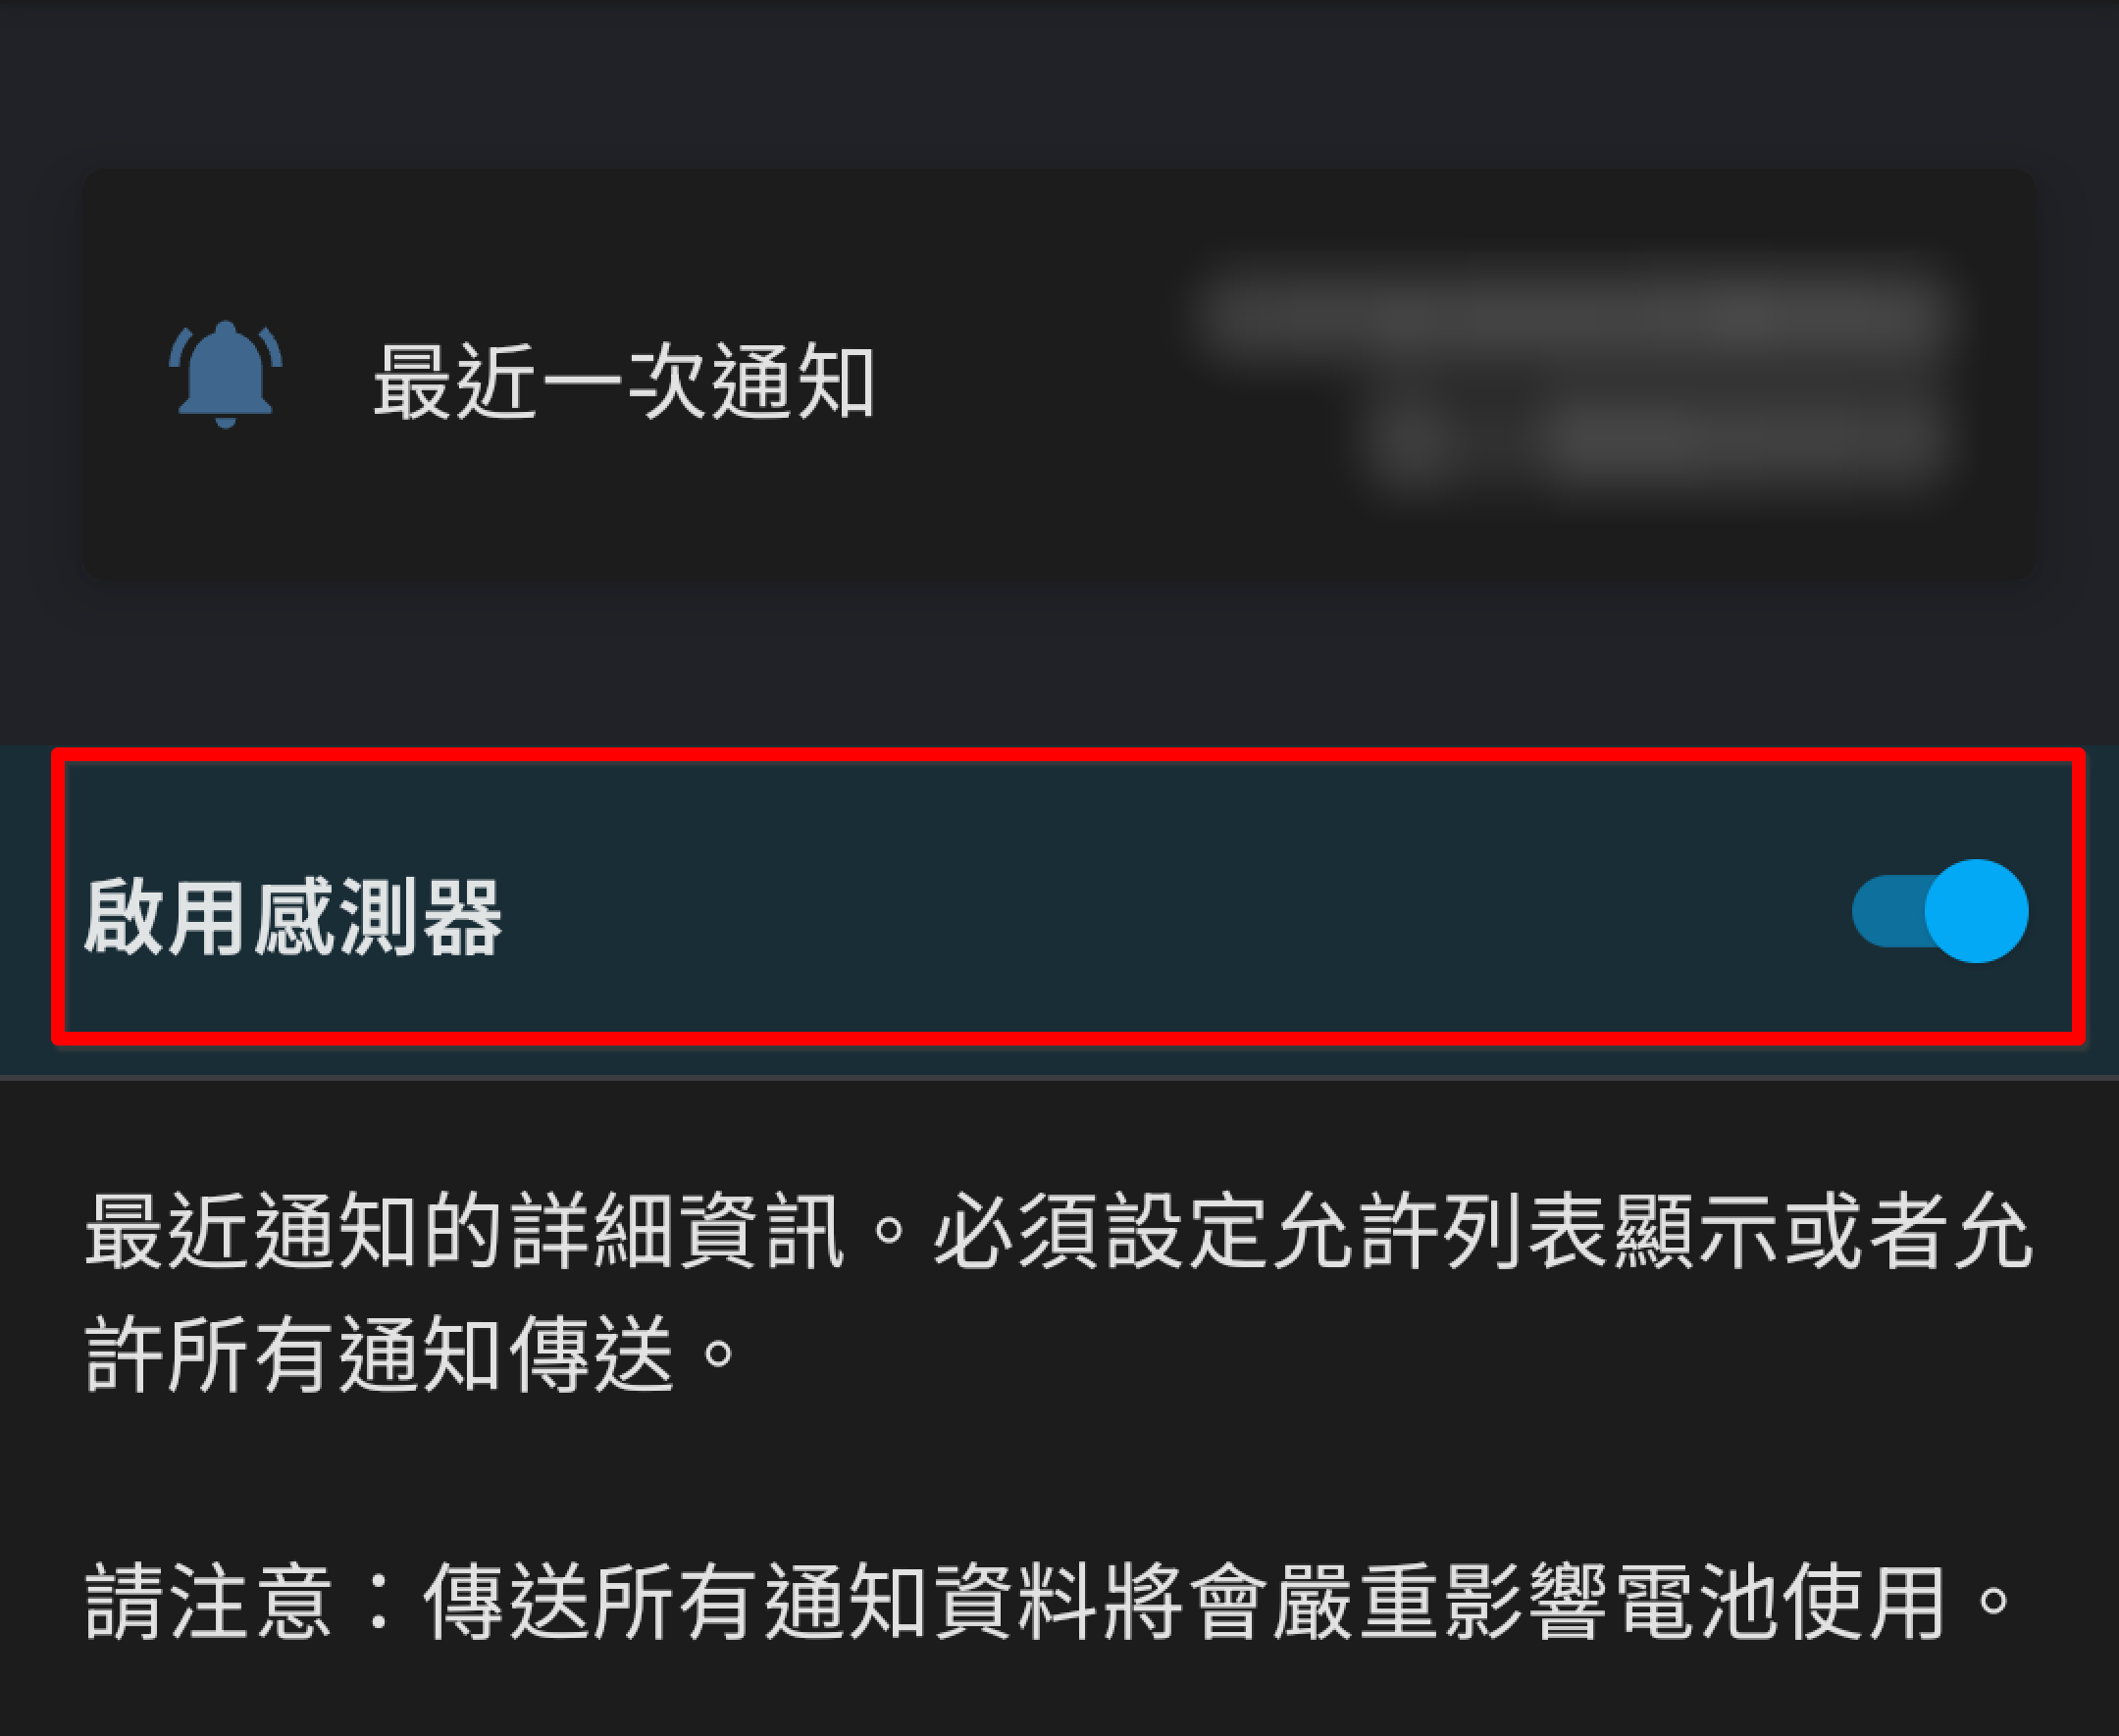Screen dimensions: 2119x1736
Task: Tap the red-highlighted enable sensor row
Action: (x=1068, y=896)
